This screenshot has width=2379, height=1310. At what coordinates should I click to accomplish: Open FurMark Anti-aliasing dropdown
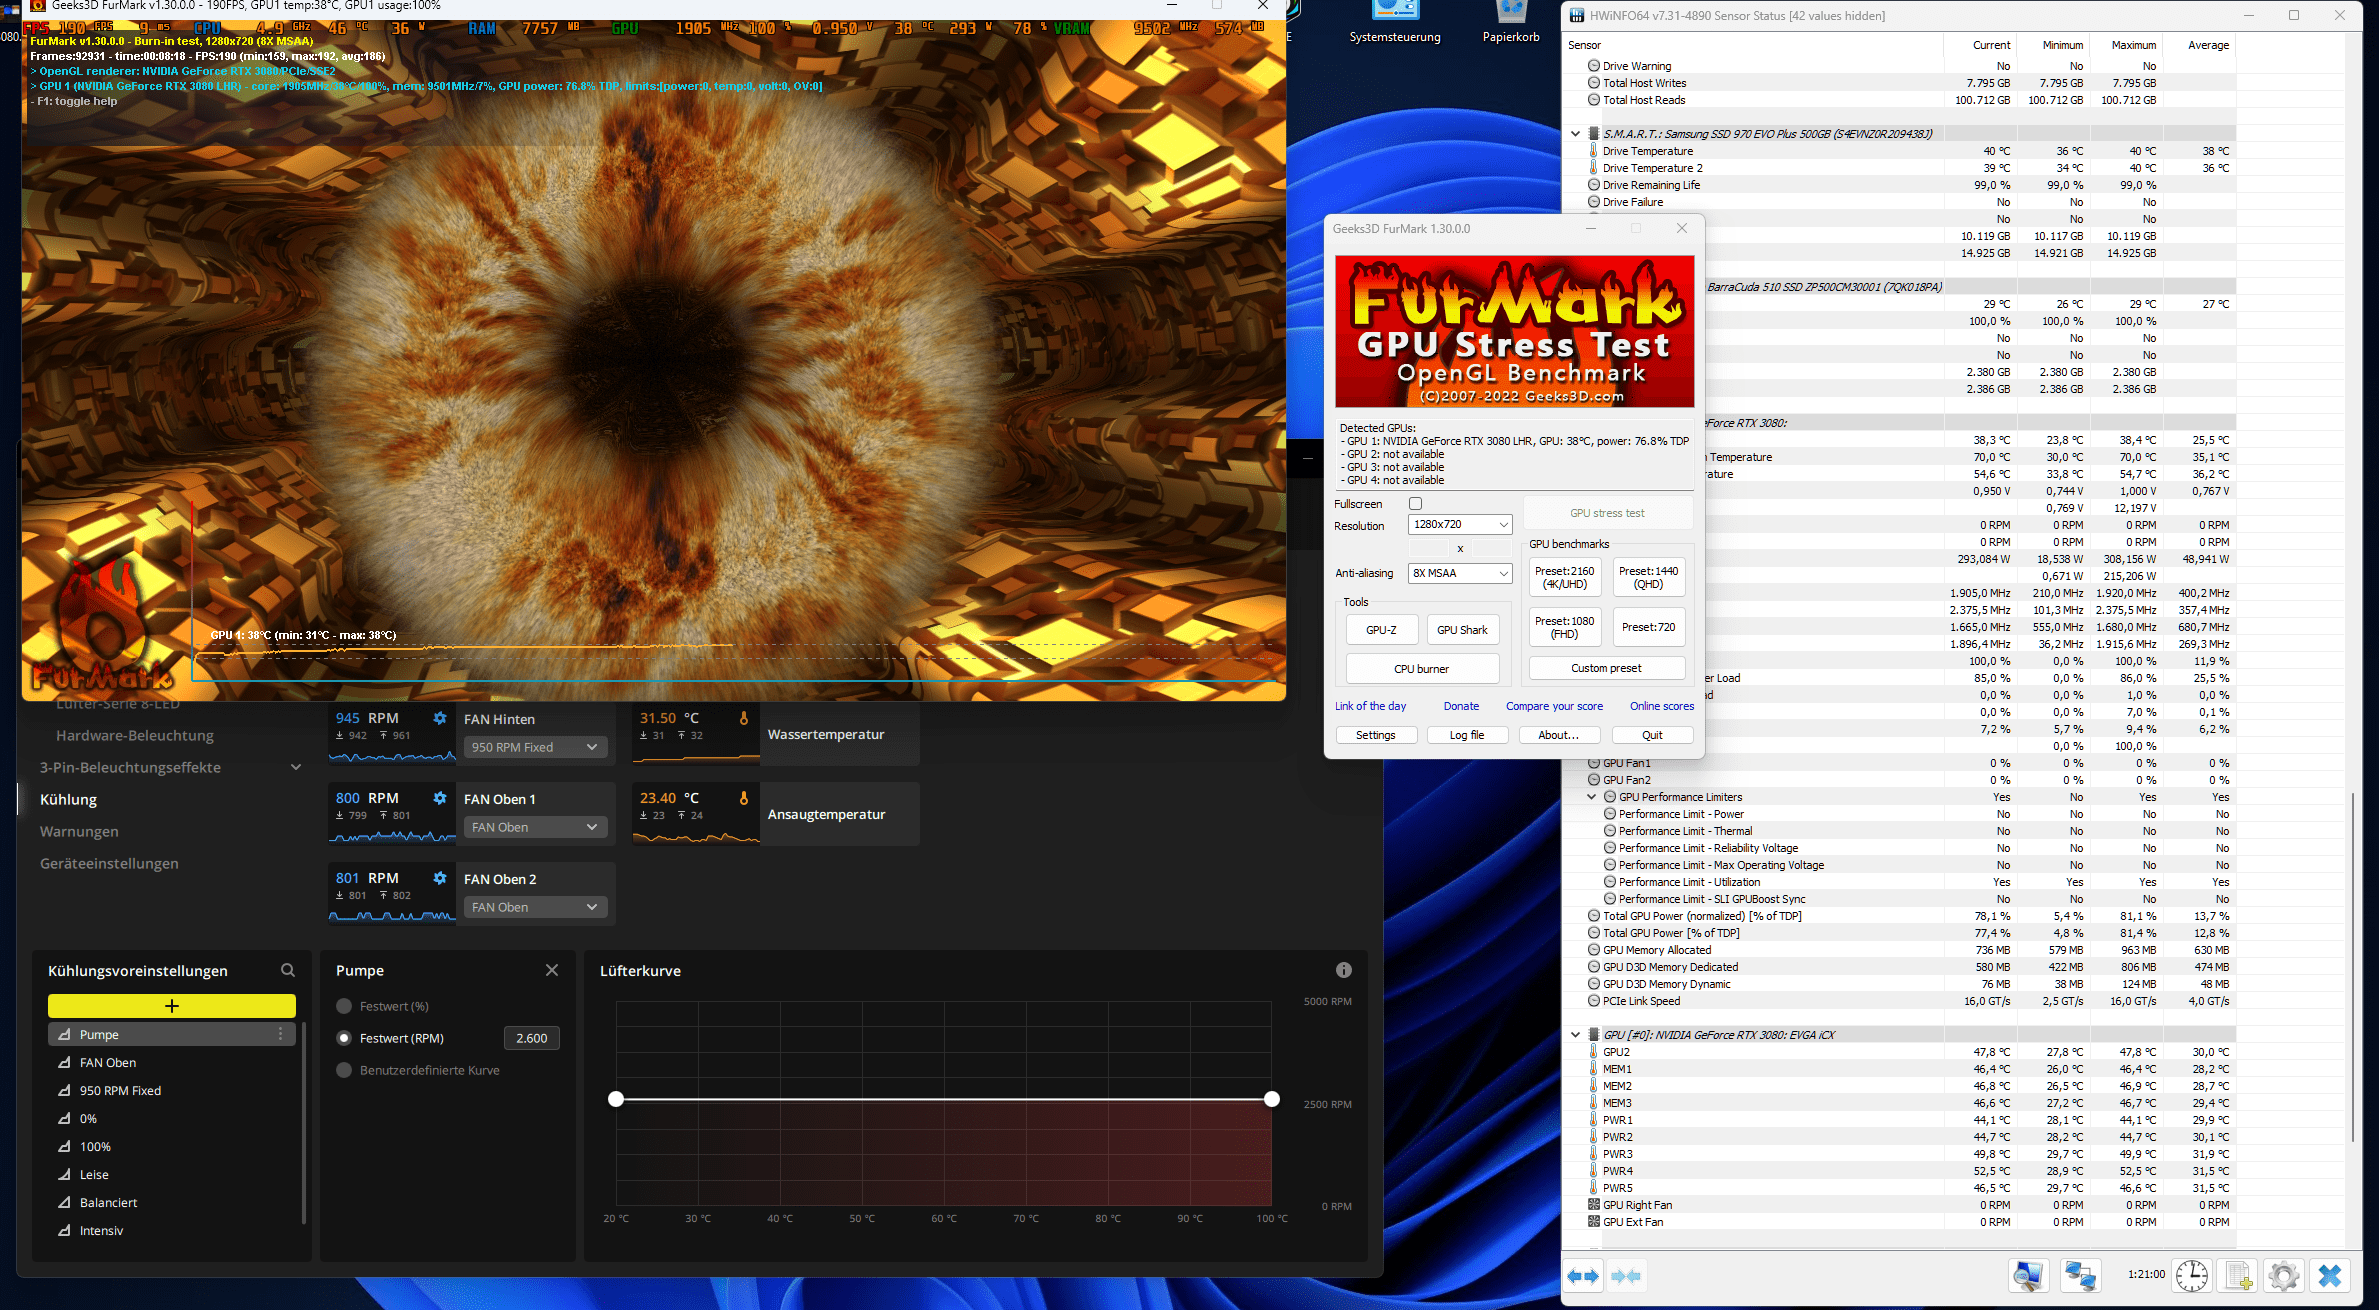coord(1460,573)
